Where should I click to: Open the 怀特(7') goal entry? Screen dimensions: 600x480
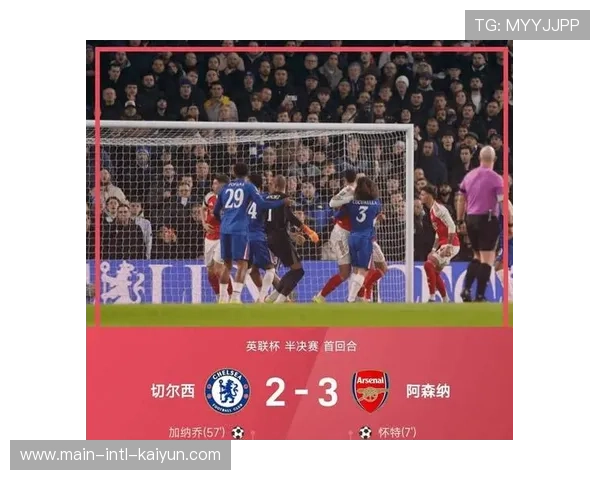click(x=397, y=433)
